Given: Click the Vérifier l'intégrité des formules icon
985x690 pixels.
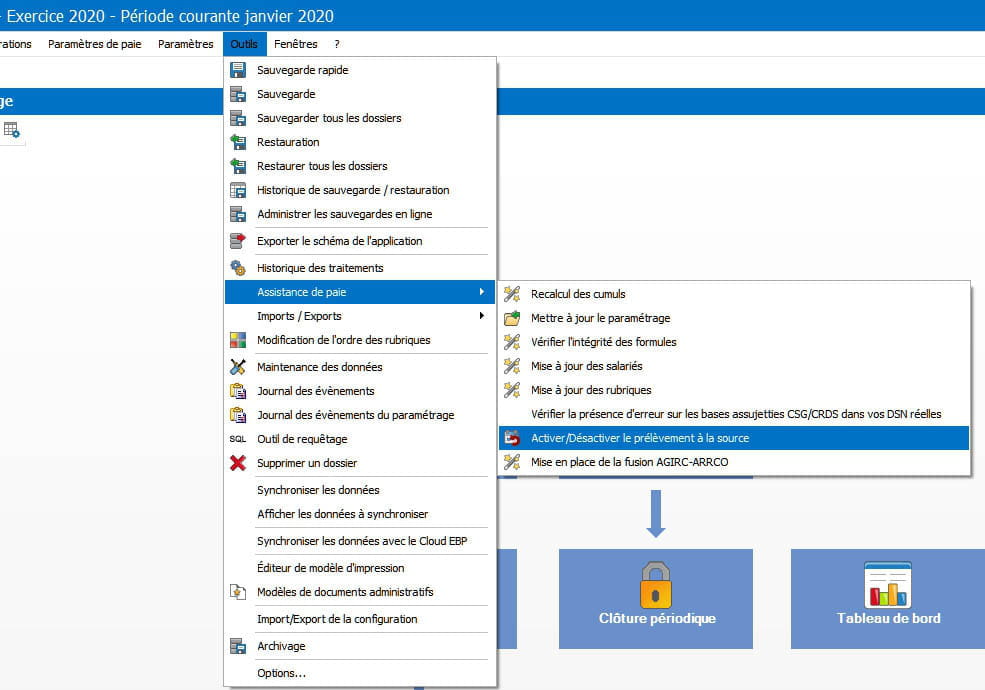Looking at the screenshot, I should click(512, 342).
